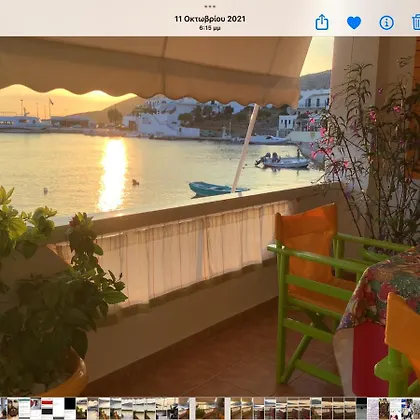Viewport: 420px width, 420px height.
Task: Unfavorite the photo with the heart icon
Action: point(354,23)
